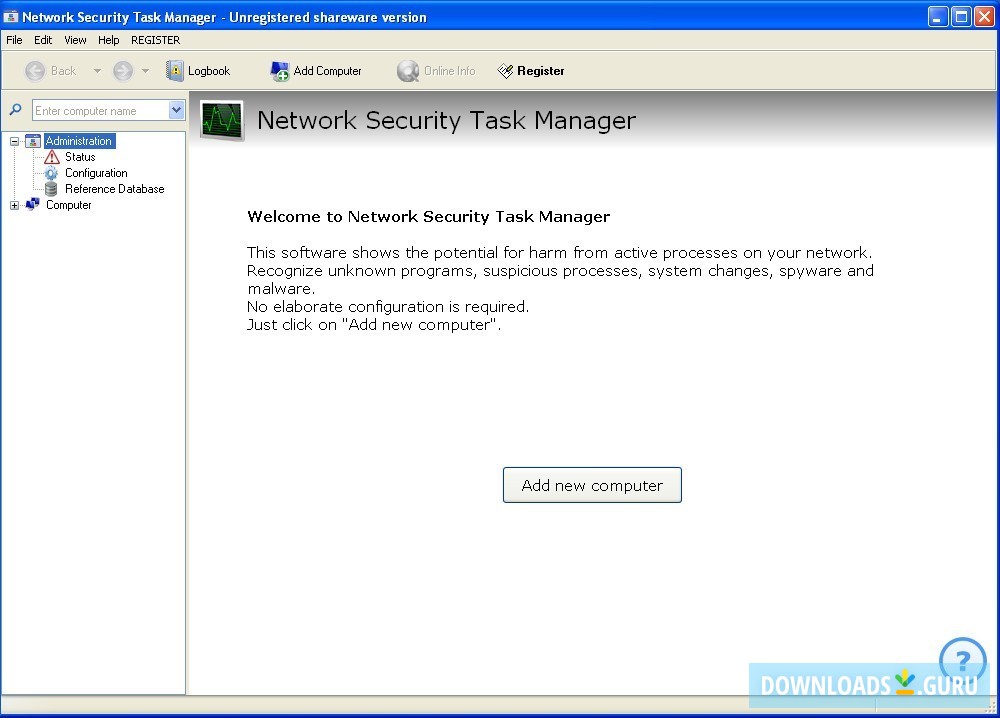Select the Status warning icon in tree

[51, 157]
